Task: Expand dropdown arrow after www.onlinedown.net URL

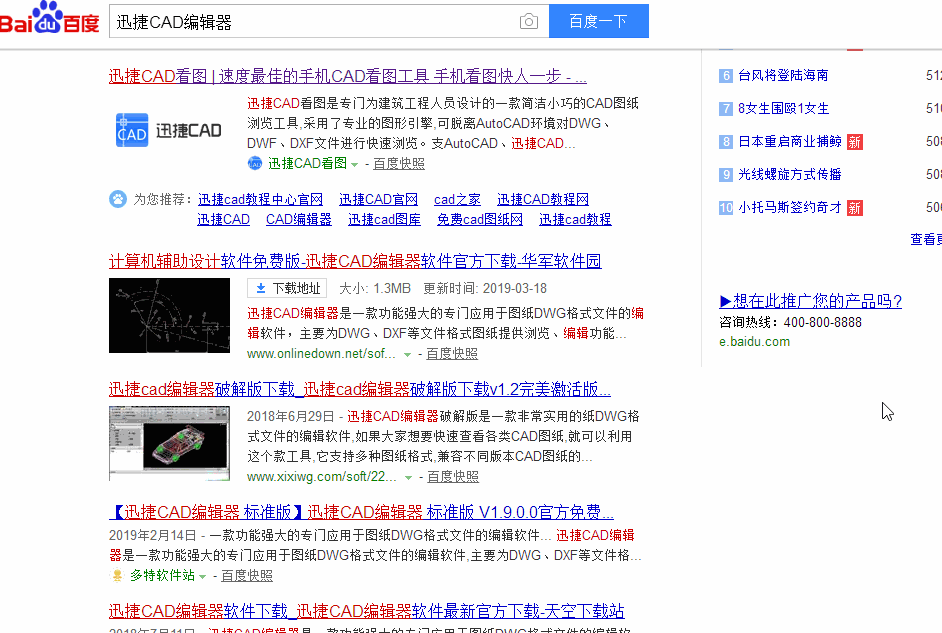Action: click(x=407, y=354)
